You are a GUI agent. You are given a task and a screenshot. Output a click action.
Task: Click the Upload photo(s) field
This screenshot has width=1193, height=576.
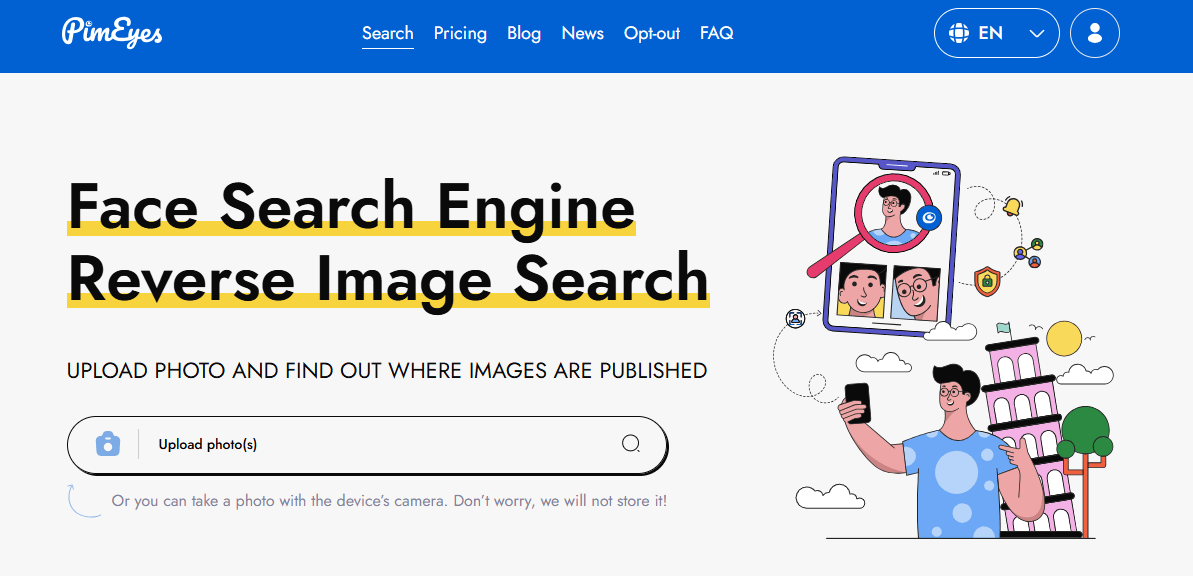click(380, 444)
